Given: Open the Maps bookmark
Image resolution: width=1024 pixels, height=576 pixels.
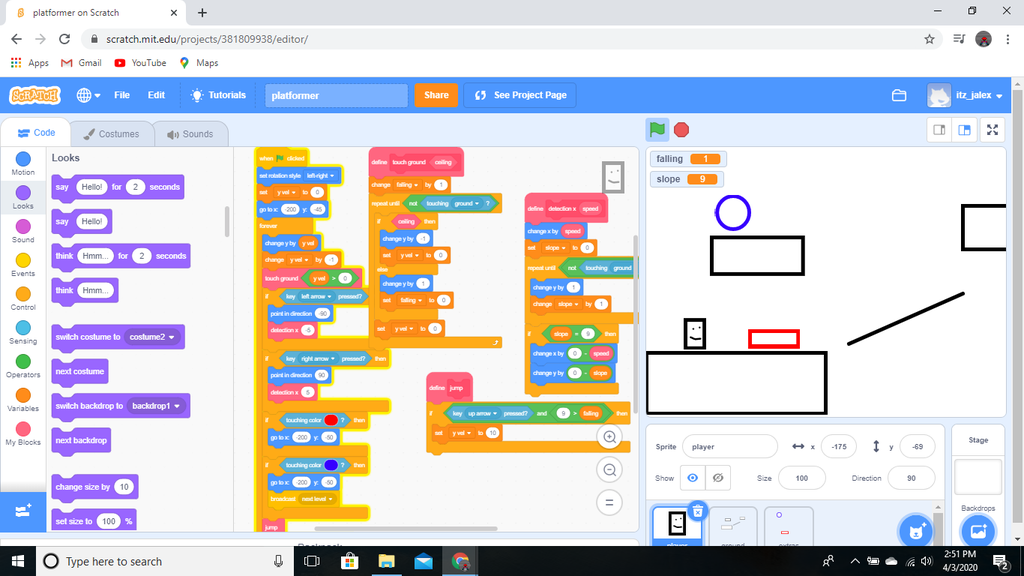Looking at the screenshot, I should click(x=199, y=63).
